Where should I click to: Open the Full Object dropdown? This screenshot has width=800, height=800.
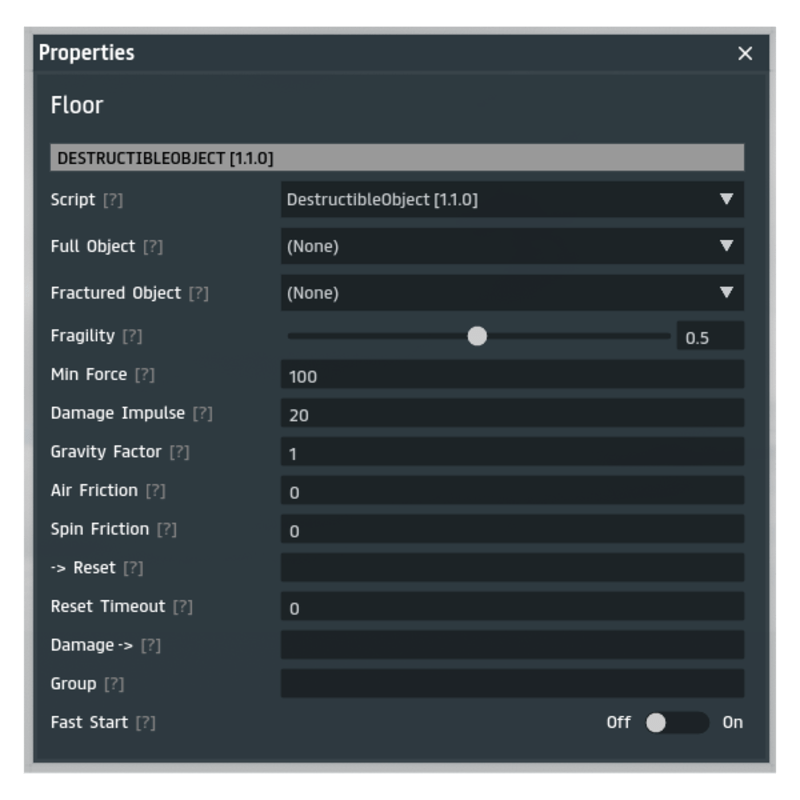[512, 246]
